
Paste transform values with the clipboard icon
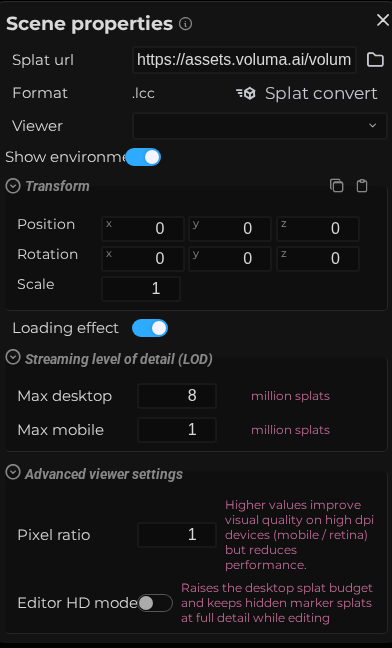point(362,186)
